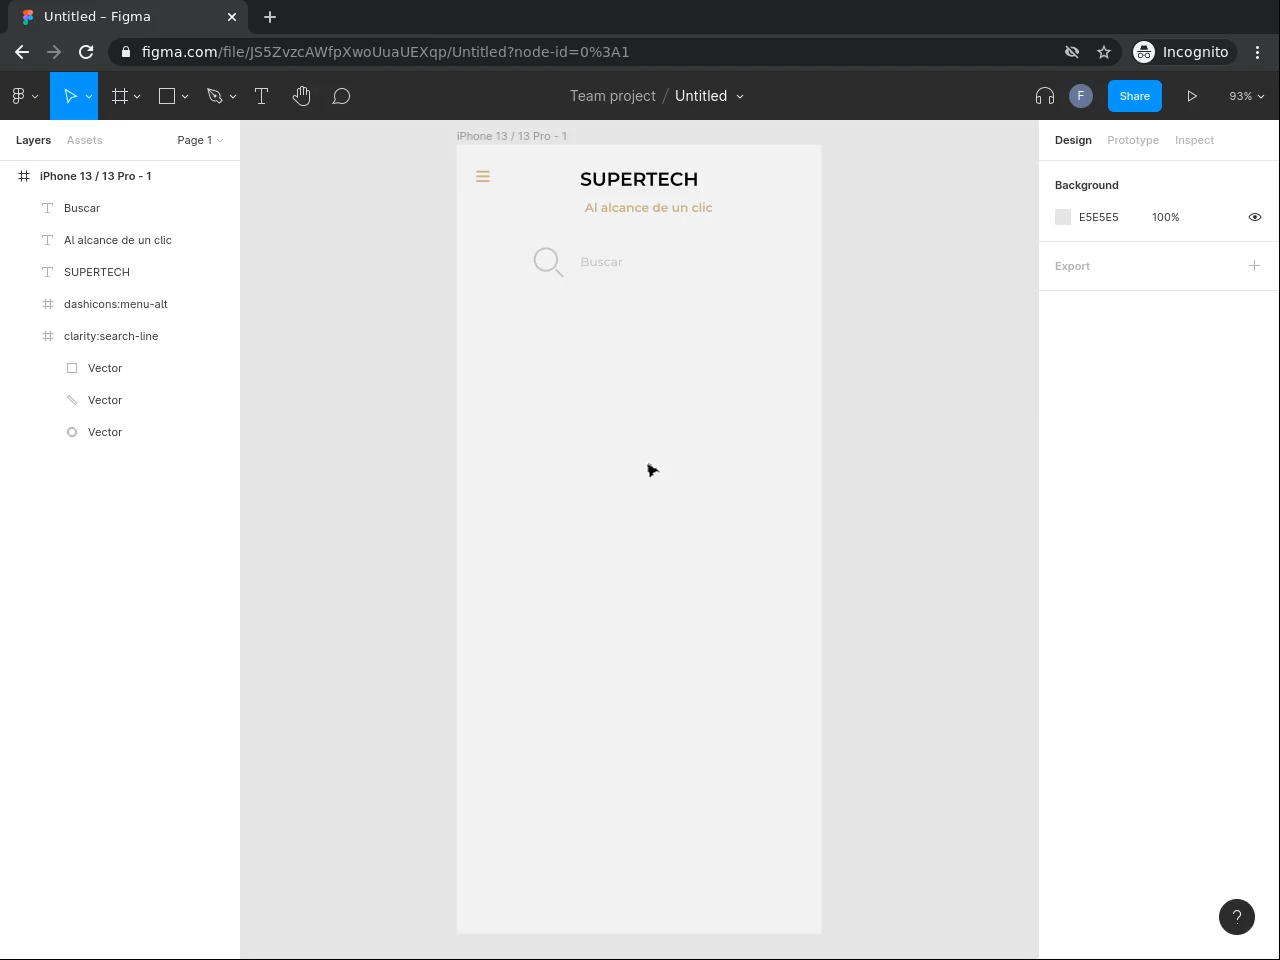Click the user avatar F
This screenshot has height=960, width=1280.
click(x=1080, y=96)
